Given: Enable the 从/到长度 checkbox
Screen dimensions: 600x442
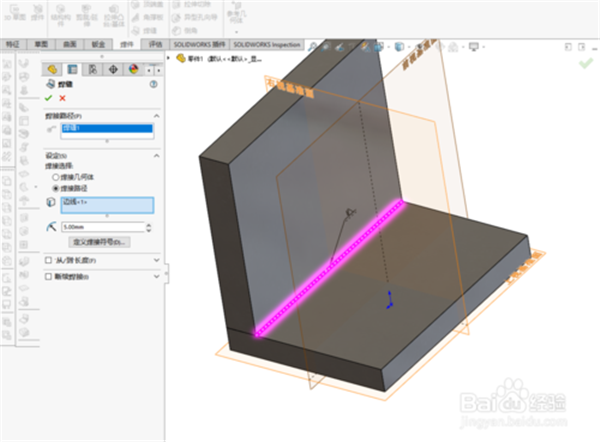Looking at the screenshot, I should click(x=50, y=260).
